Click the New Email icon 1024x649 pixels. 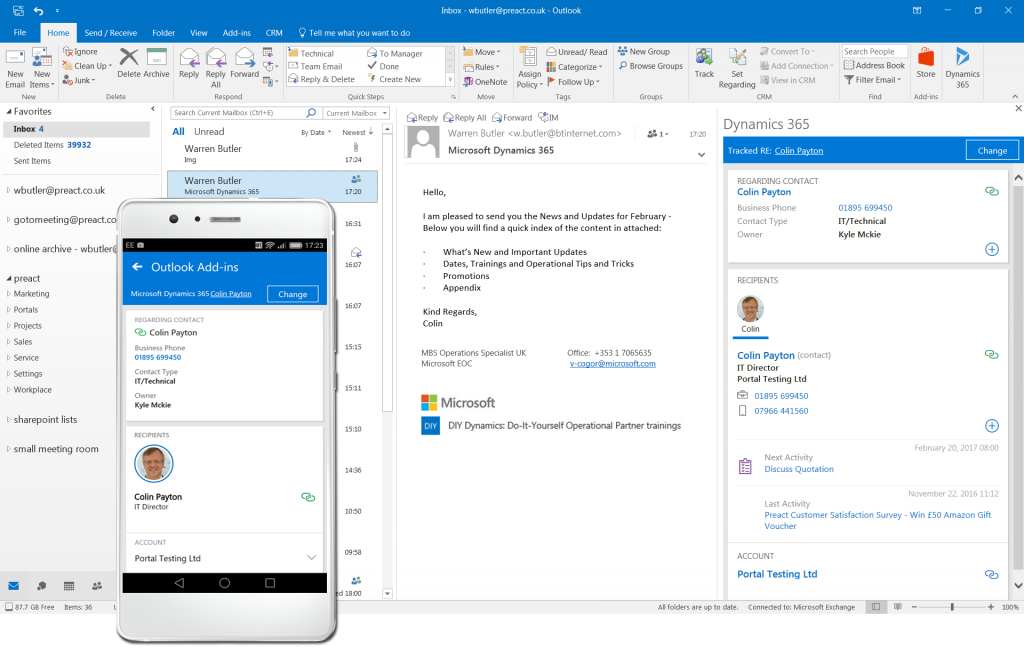(15, 68)
